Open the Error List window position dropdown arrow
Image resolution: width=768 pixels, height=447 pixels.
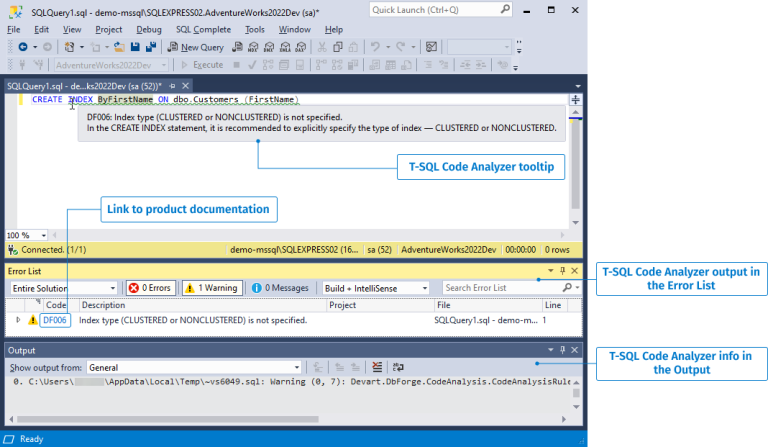click(x=551, y=271)
